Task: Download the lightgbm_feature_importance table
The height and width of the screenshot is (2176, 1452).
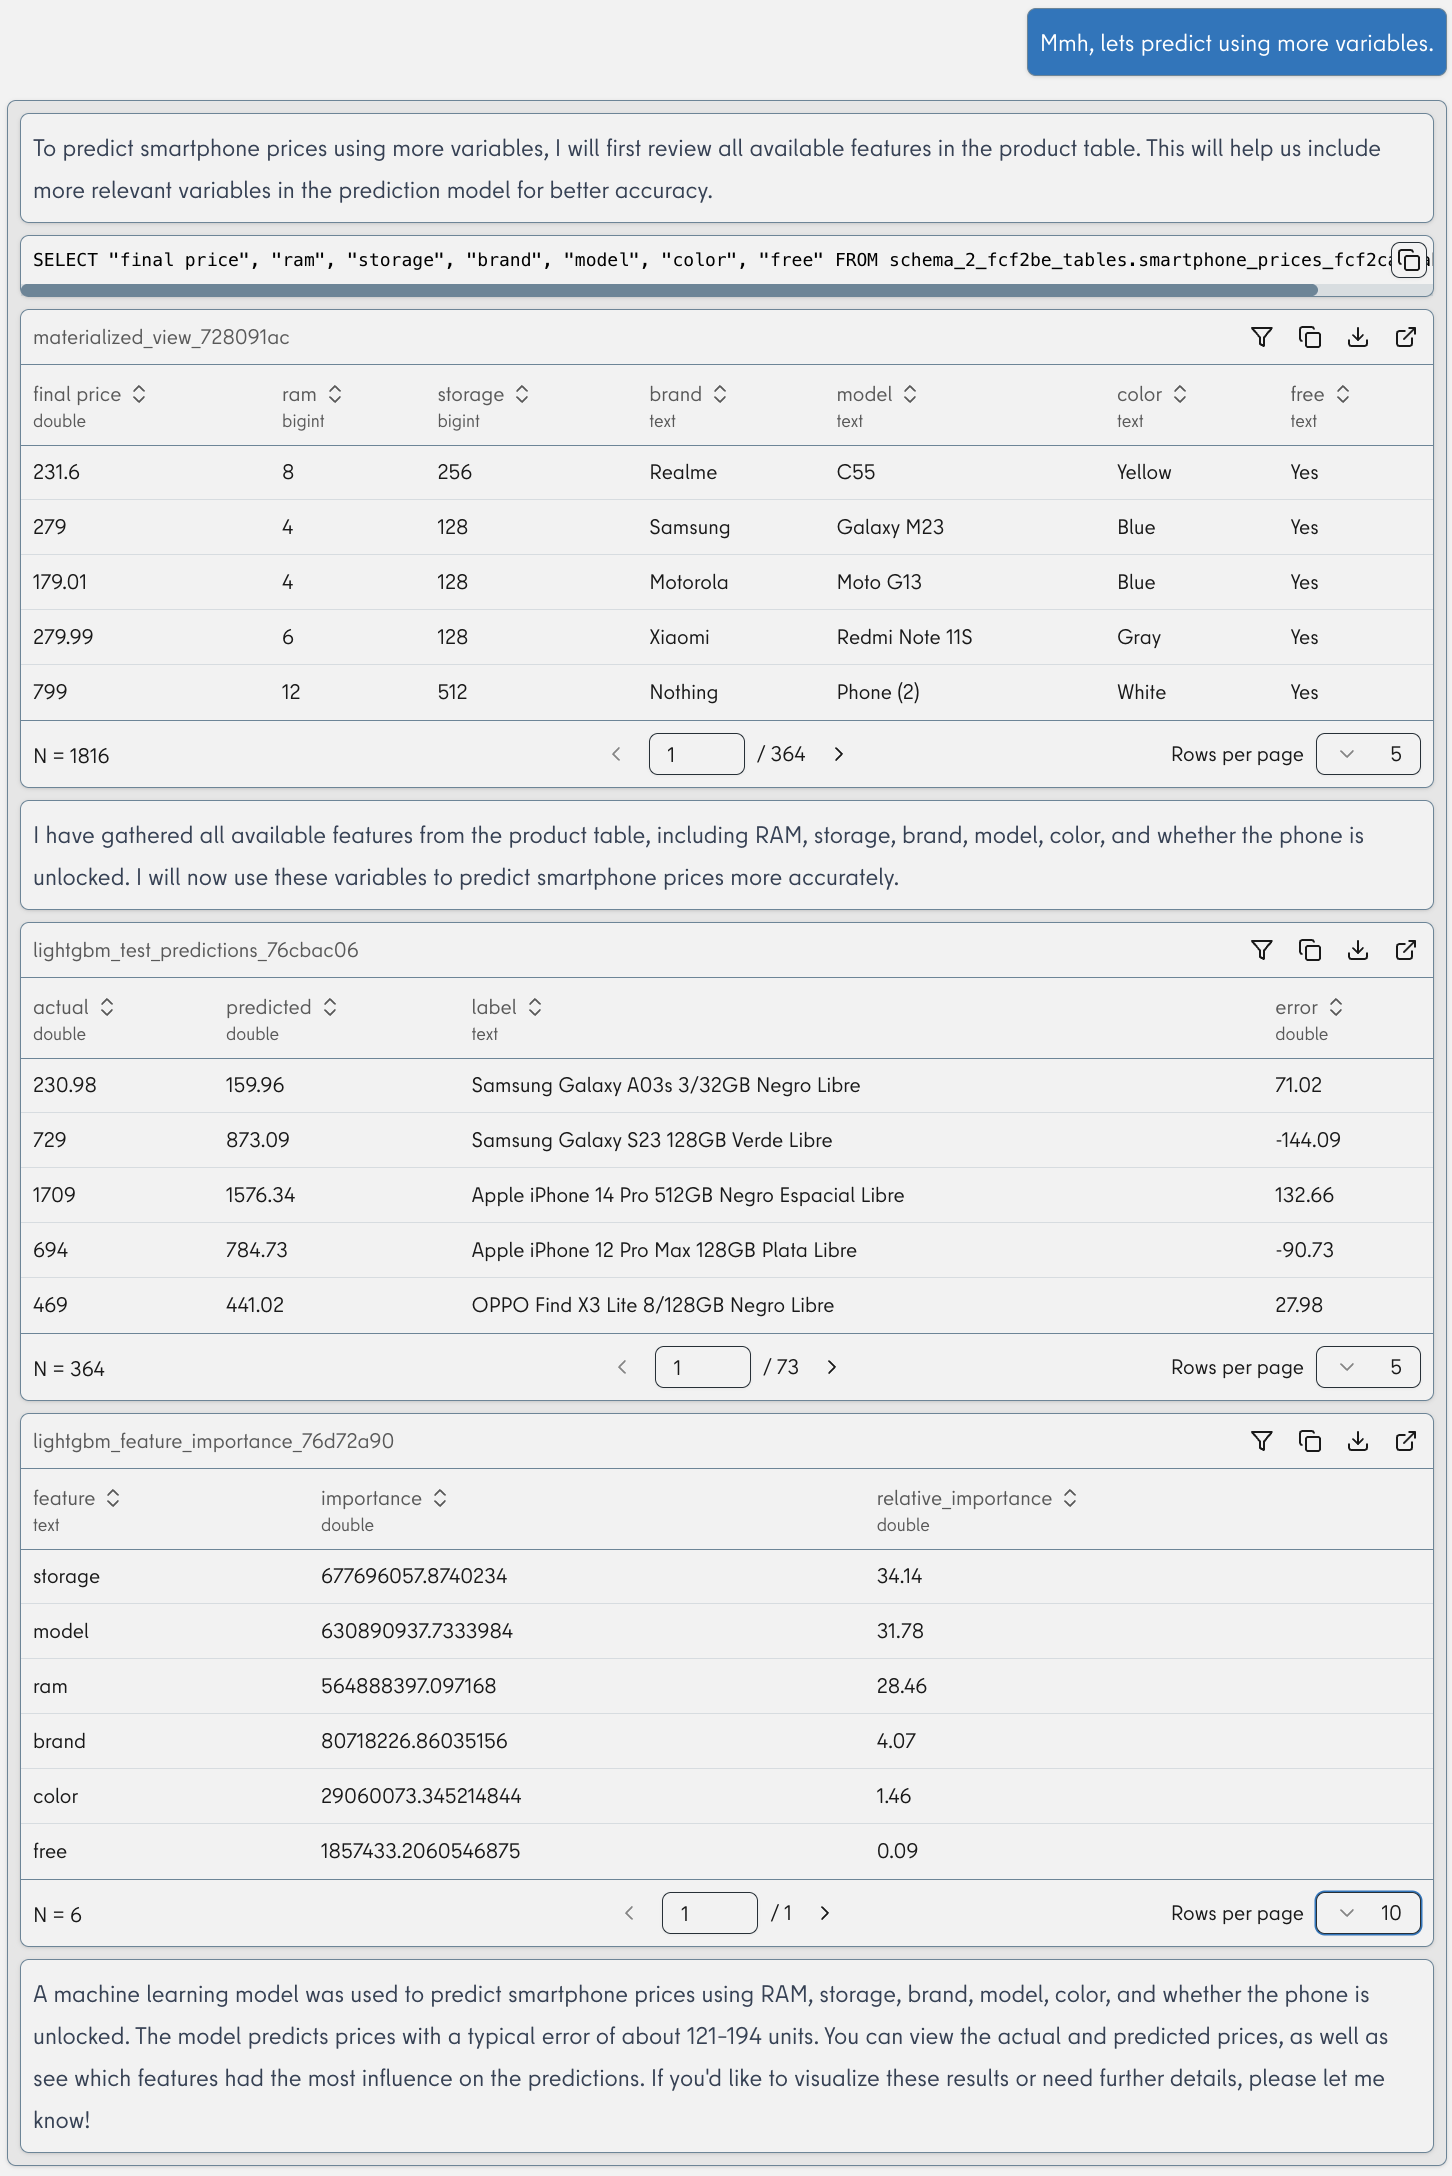Action: tap(1358, 1441)
